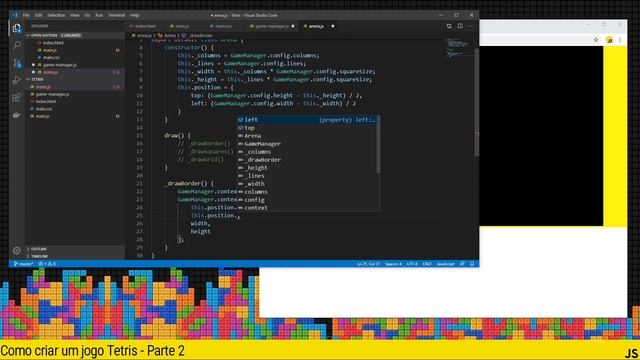The height and width of the screenshot is (360, 640).
Task: Open the Selection menu
Action: (x=56, y=15)
